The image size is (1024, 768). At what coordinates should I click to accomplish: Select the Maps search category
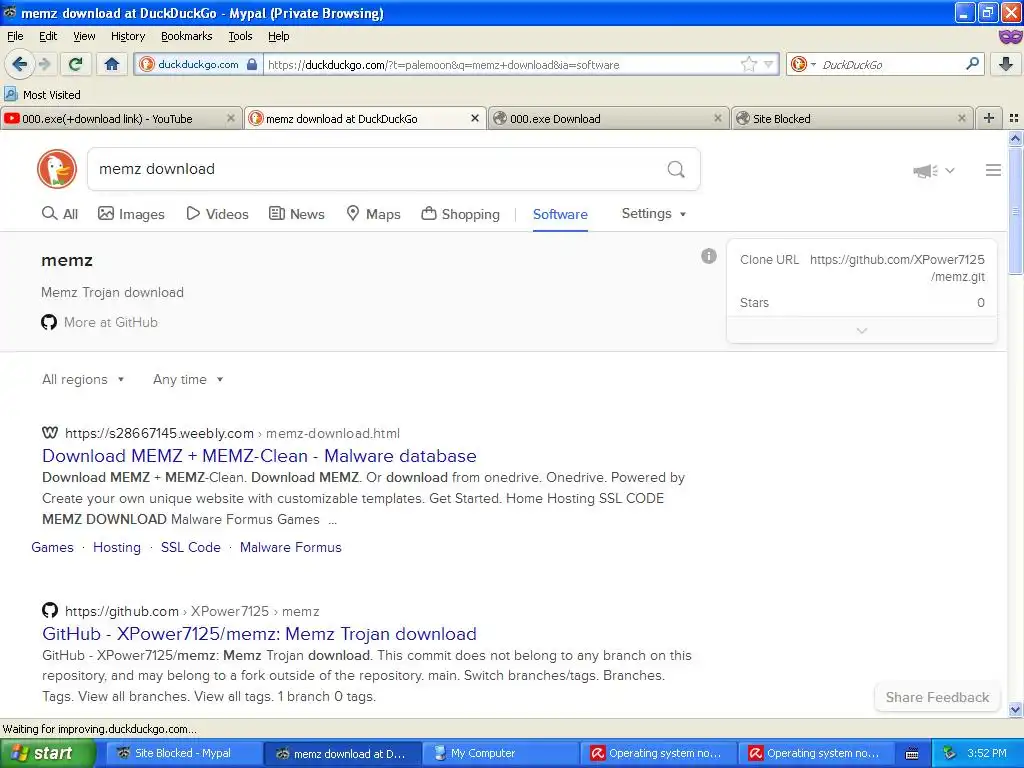373,214
